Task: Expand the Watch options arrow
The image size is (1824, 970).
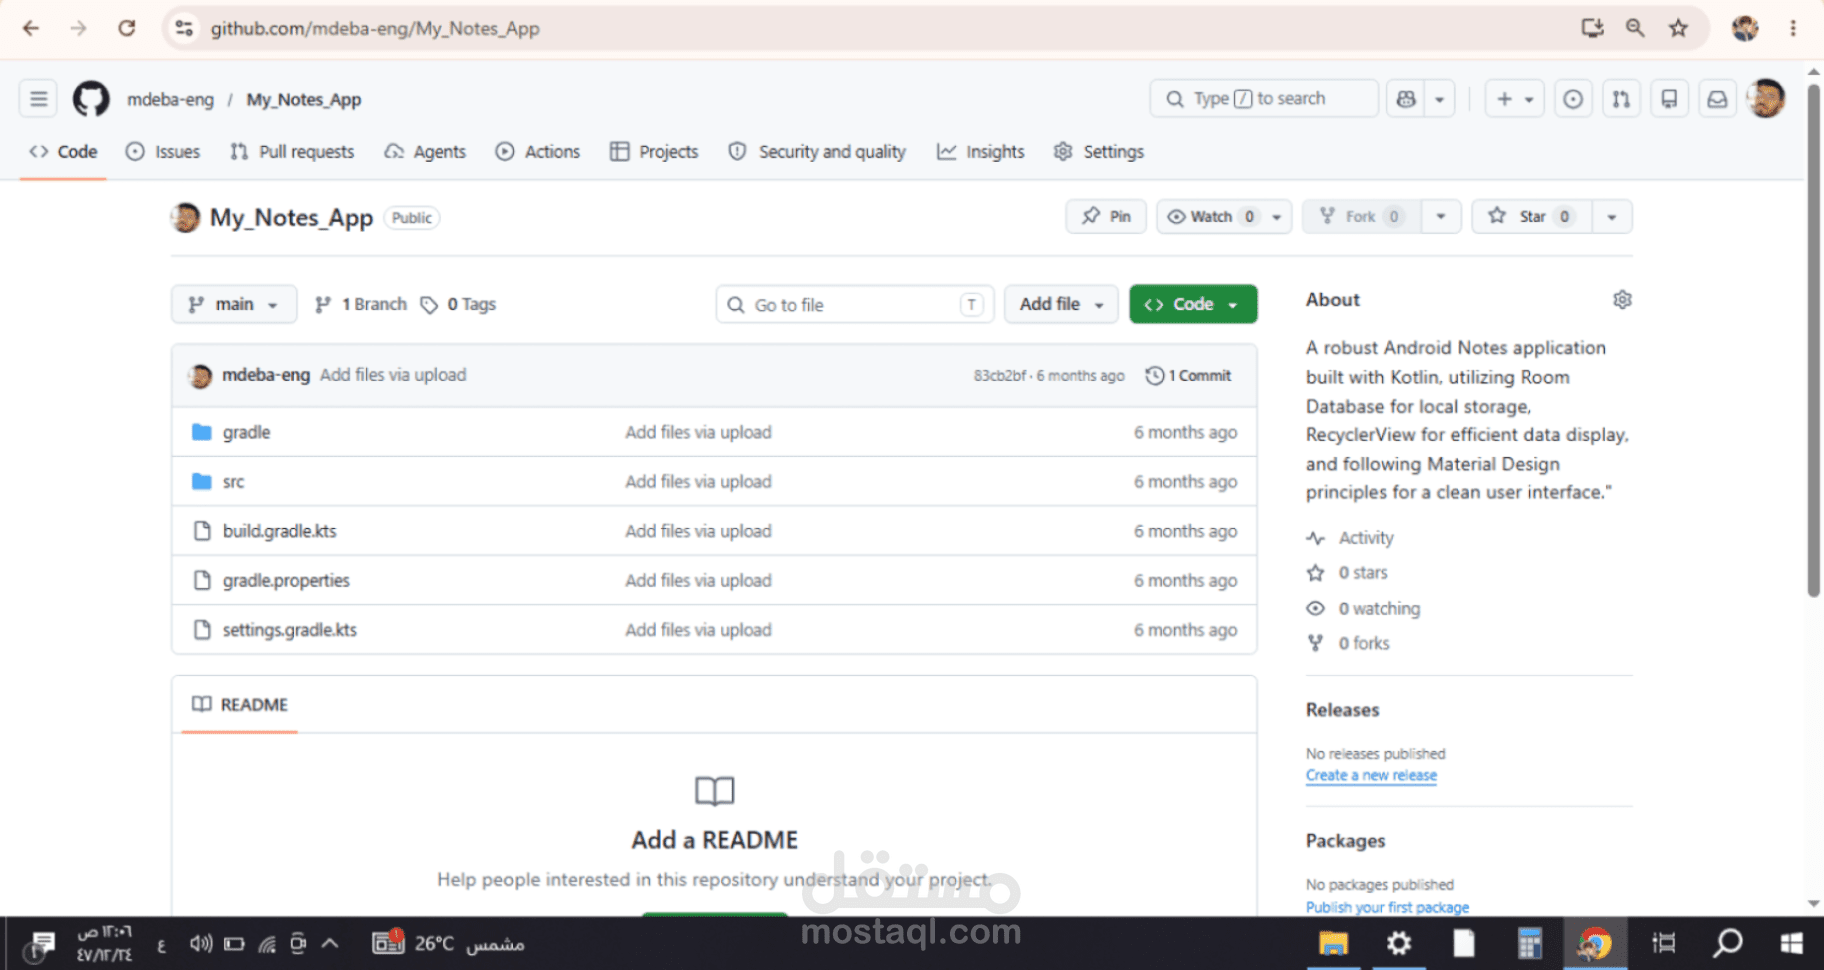Action: [1277, 217]
